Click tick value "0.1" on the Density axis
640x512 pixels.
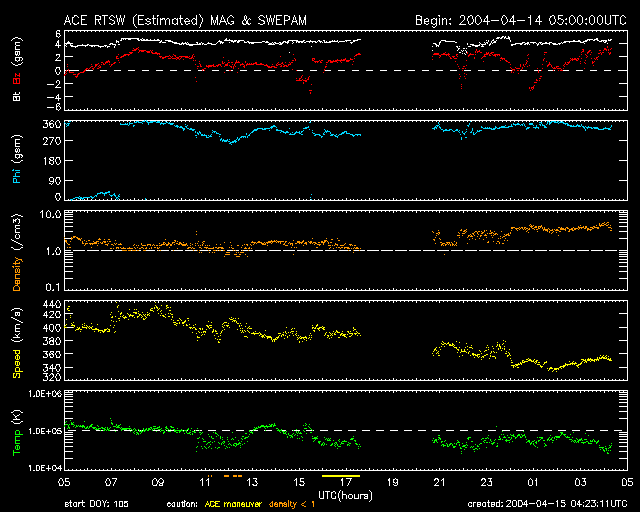point(53,287)
